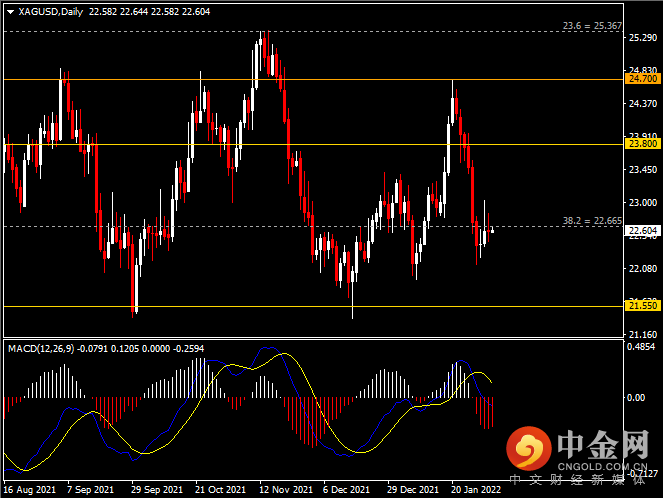Select the 25.290 price axis value
This screenshot has height=498, width=663.
[643, 38]
